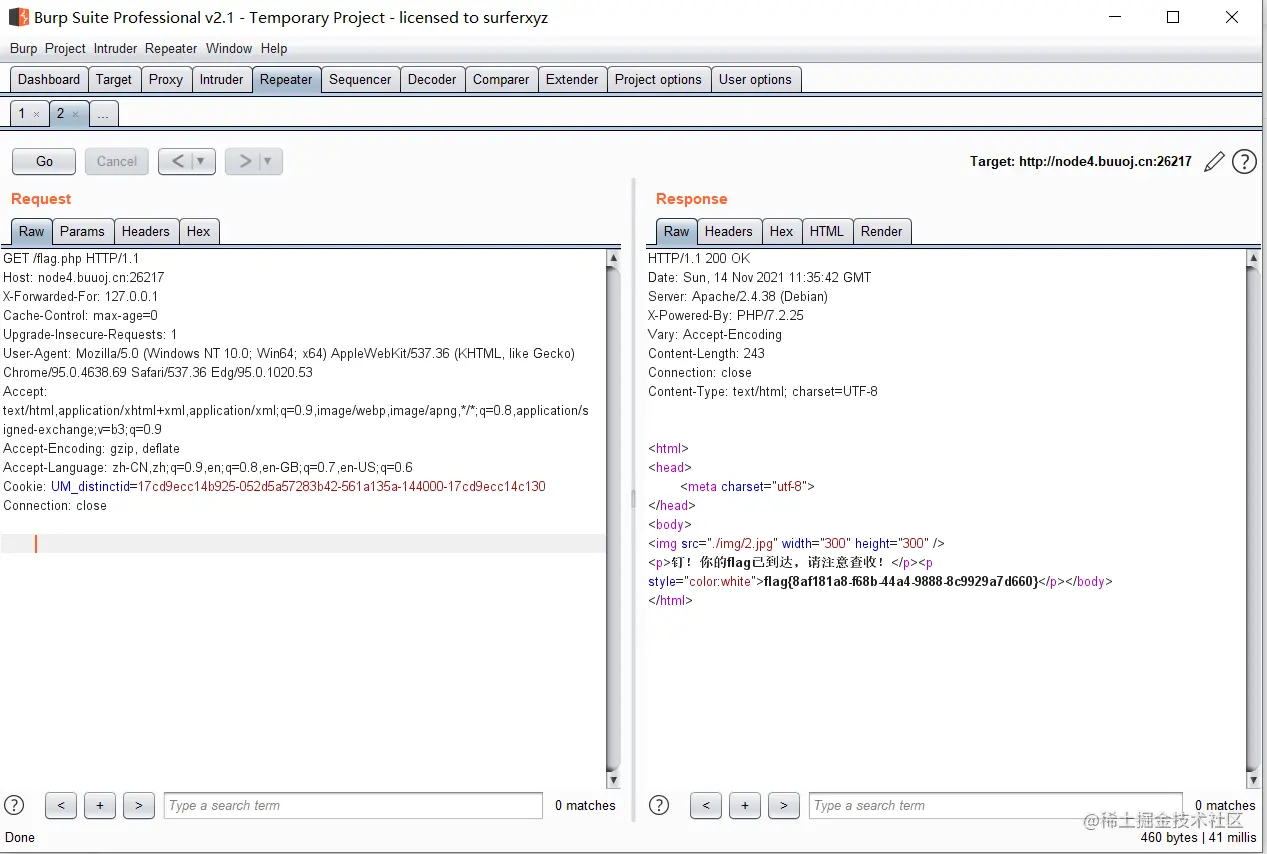The width and height of the screenshot is (1267, 854).
Task: Focus the Request search term field
Action: [x=353, y=805]
